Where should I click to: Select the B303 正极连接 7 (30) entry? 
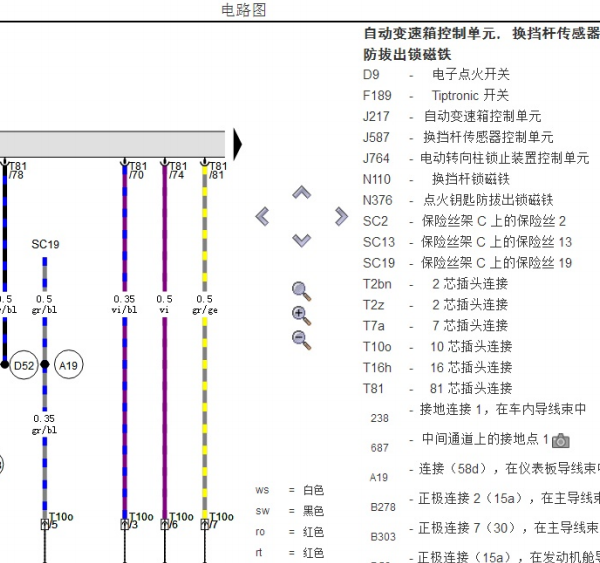point(485,532)
